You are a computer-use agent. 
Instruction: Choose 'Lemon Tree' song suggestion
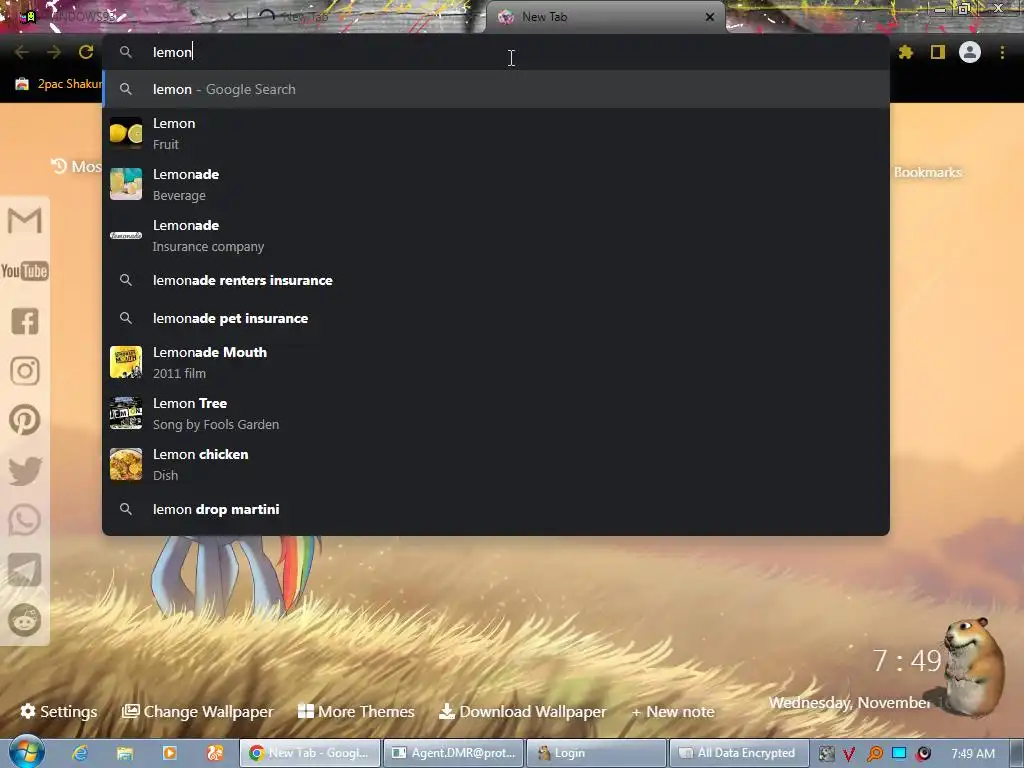tap(496, 413)
